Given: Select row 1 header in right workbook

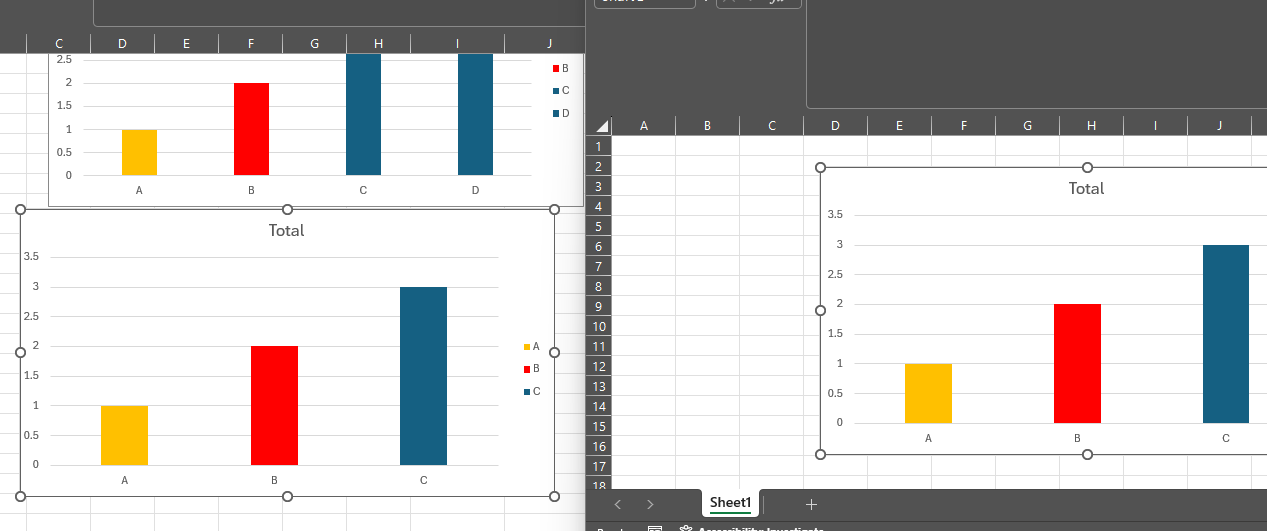Looking at the screenshot, I should coord(599,146).
